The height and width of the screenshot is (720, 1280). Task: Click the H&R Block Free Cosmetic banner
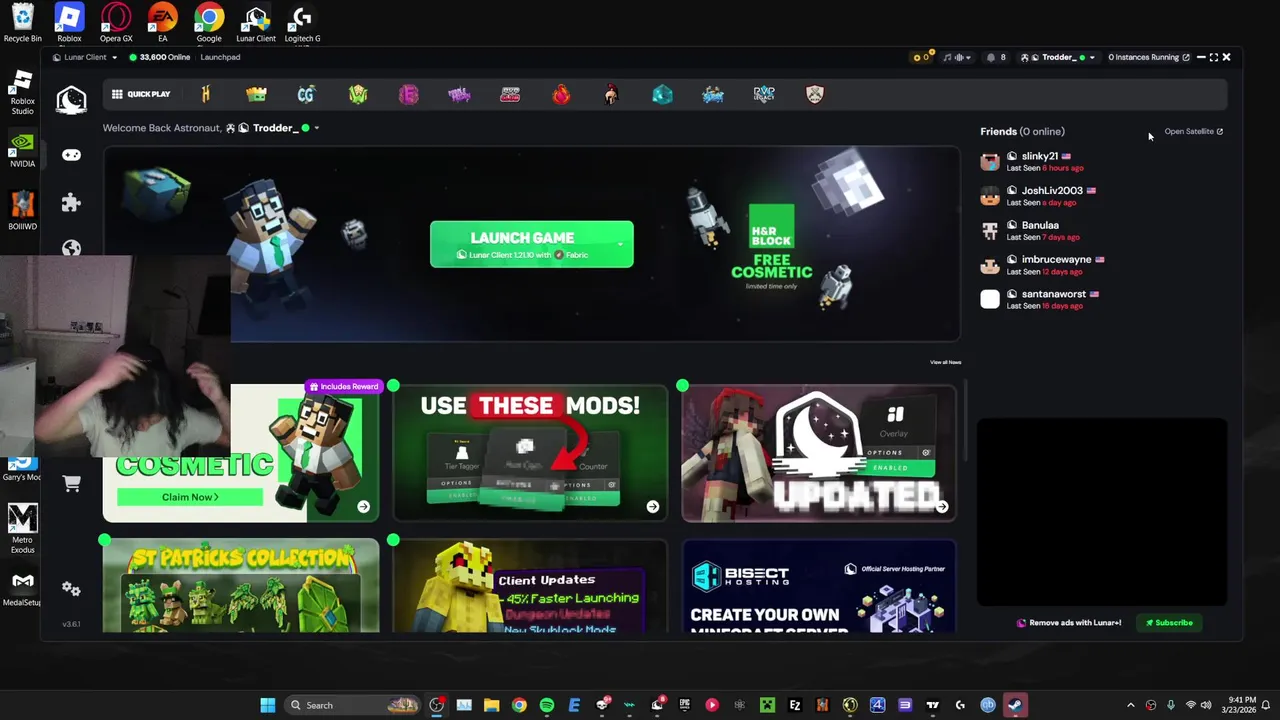(771, 247)
